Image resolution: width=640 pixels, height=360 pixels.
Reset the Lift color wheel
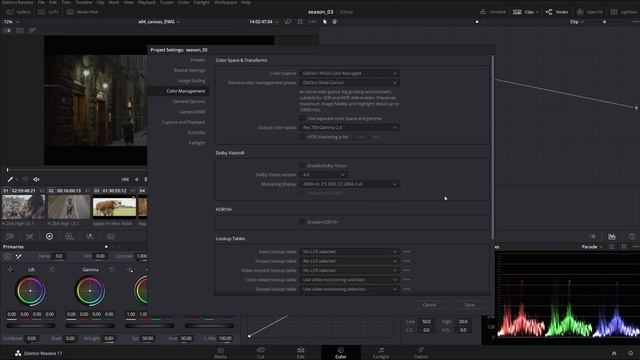point(52,269)
